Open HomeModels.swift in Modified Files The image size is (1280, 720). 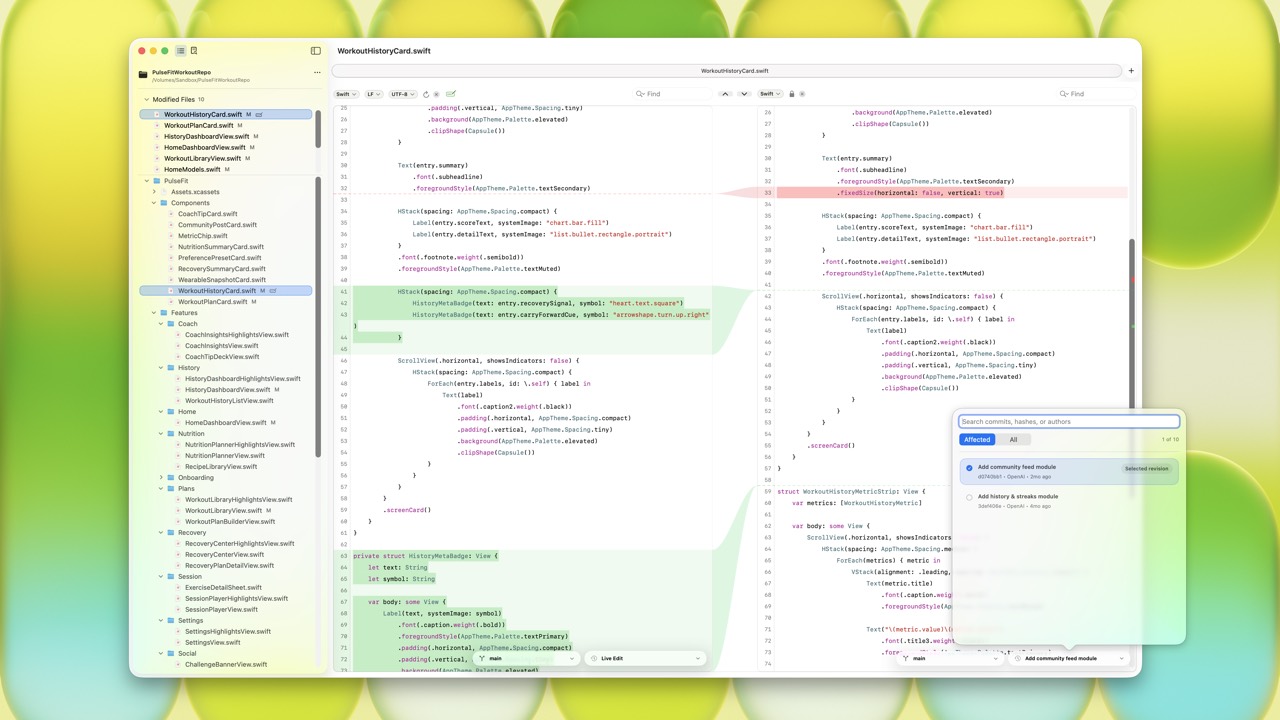click(192, 169)
